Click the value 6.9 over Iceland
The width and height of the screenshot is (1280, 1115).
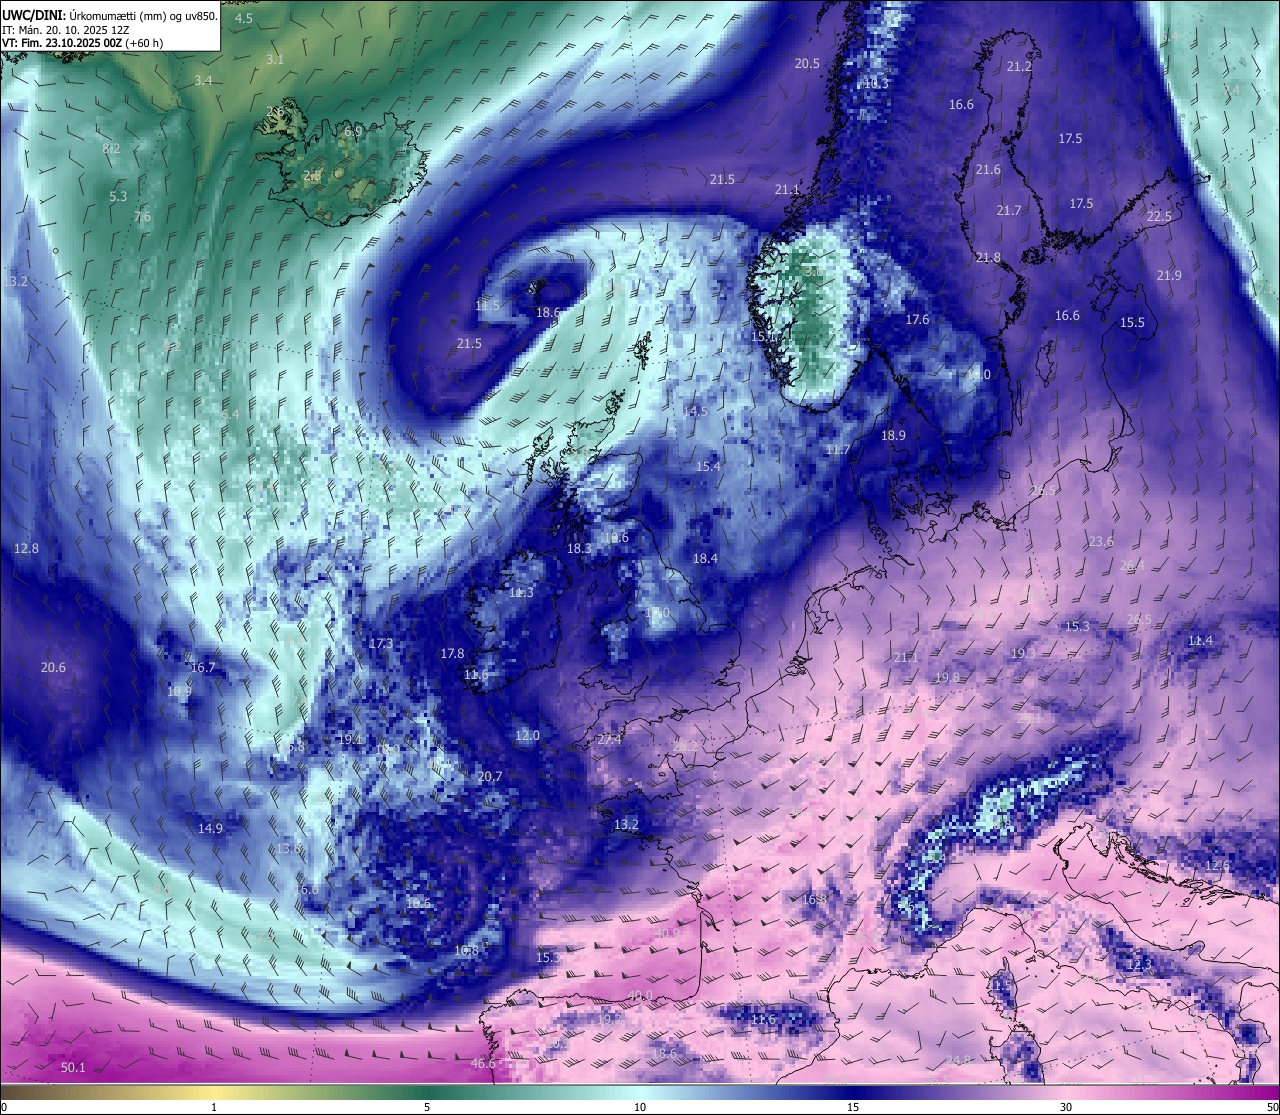pyautogui.click(x=353, y=132)
